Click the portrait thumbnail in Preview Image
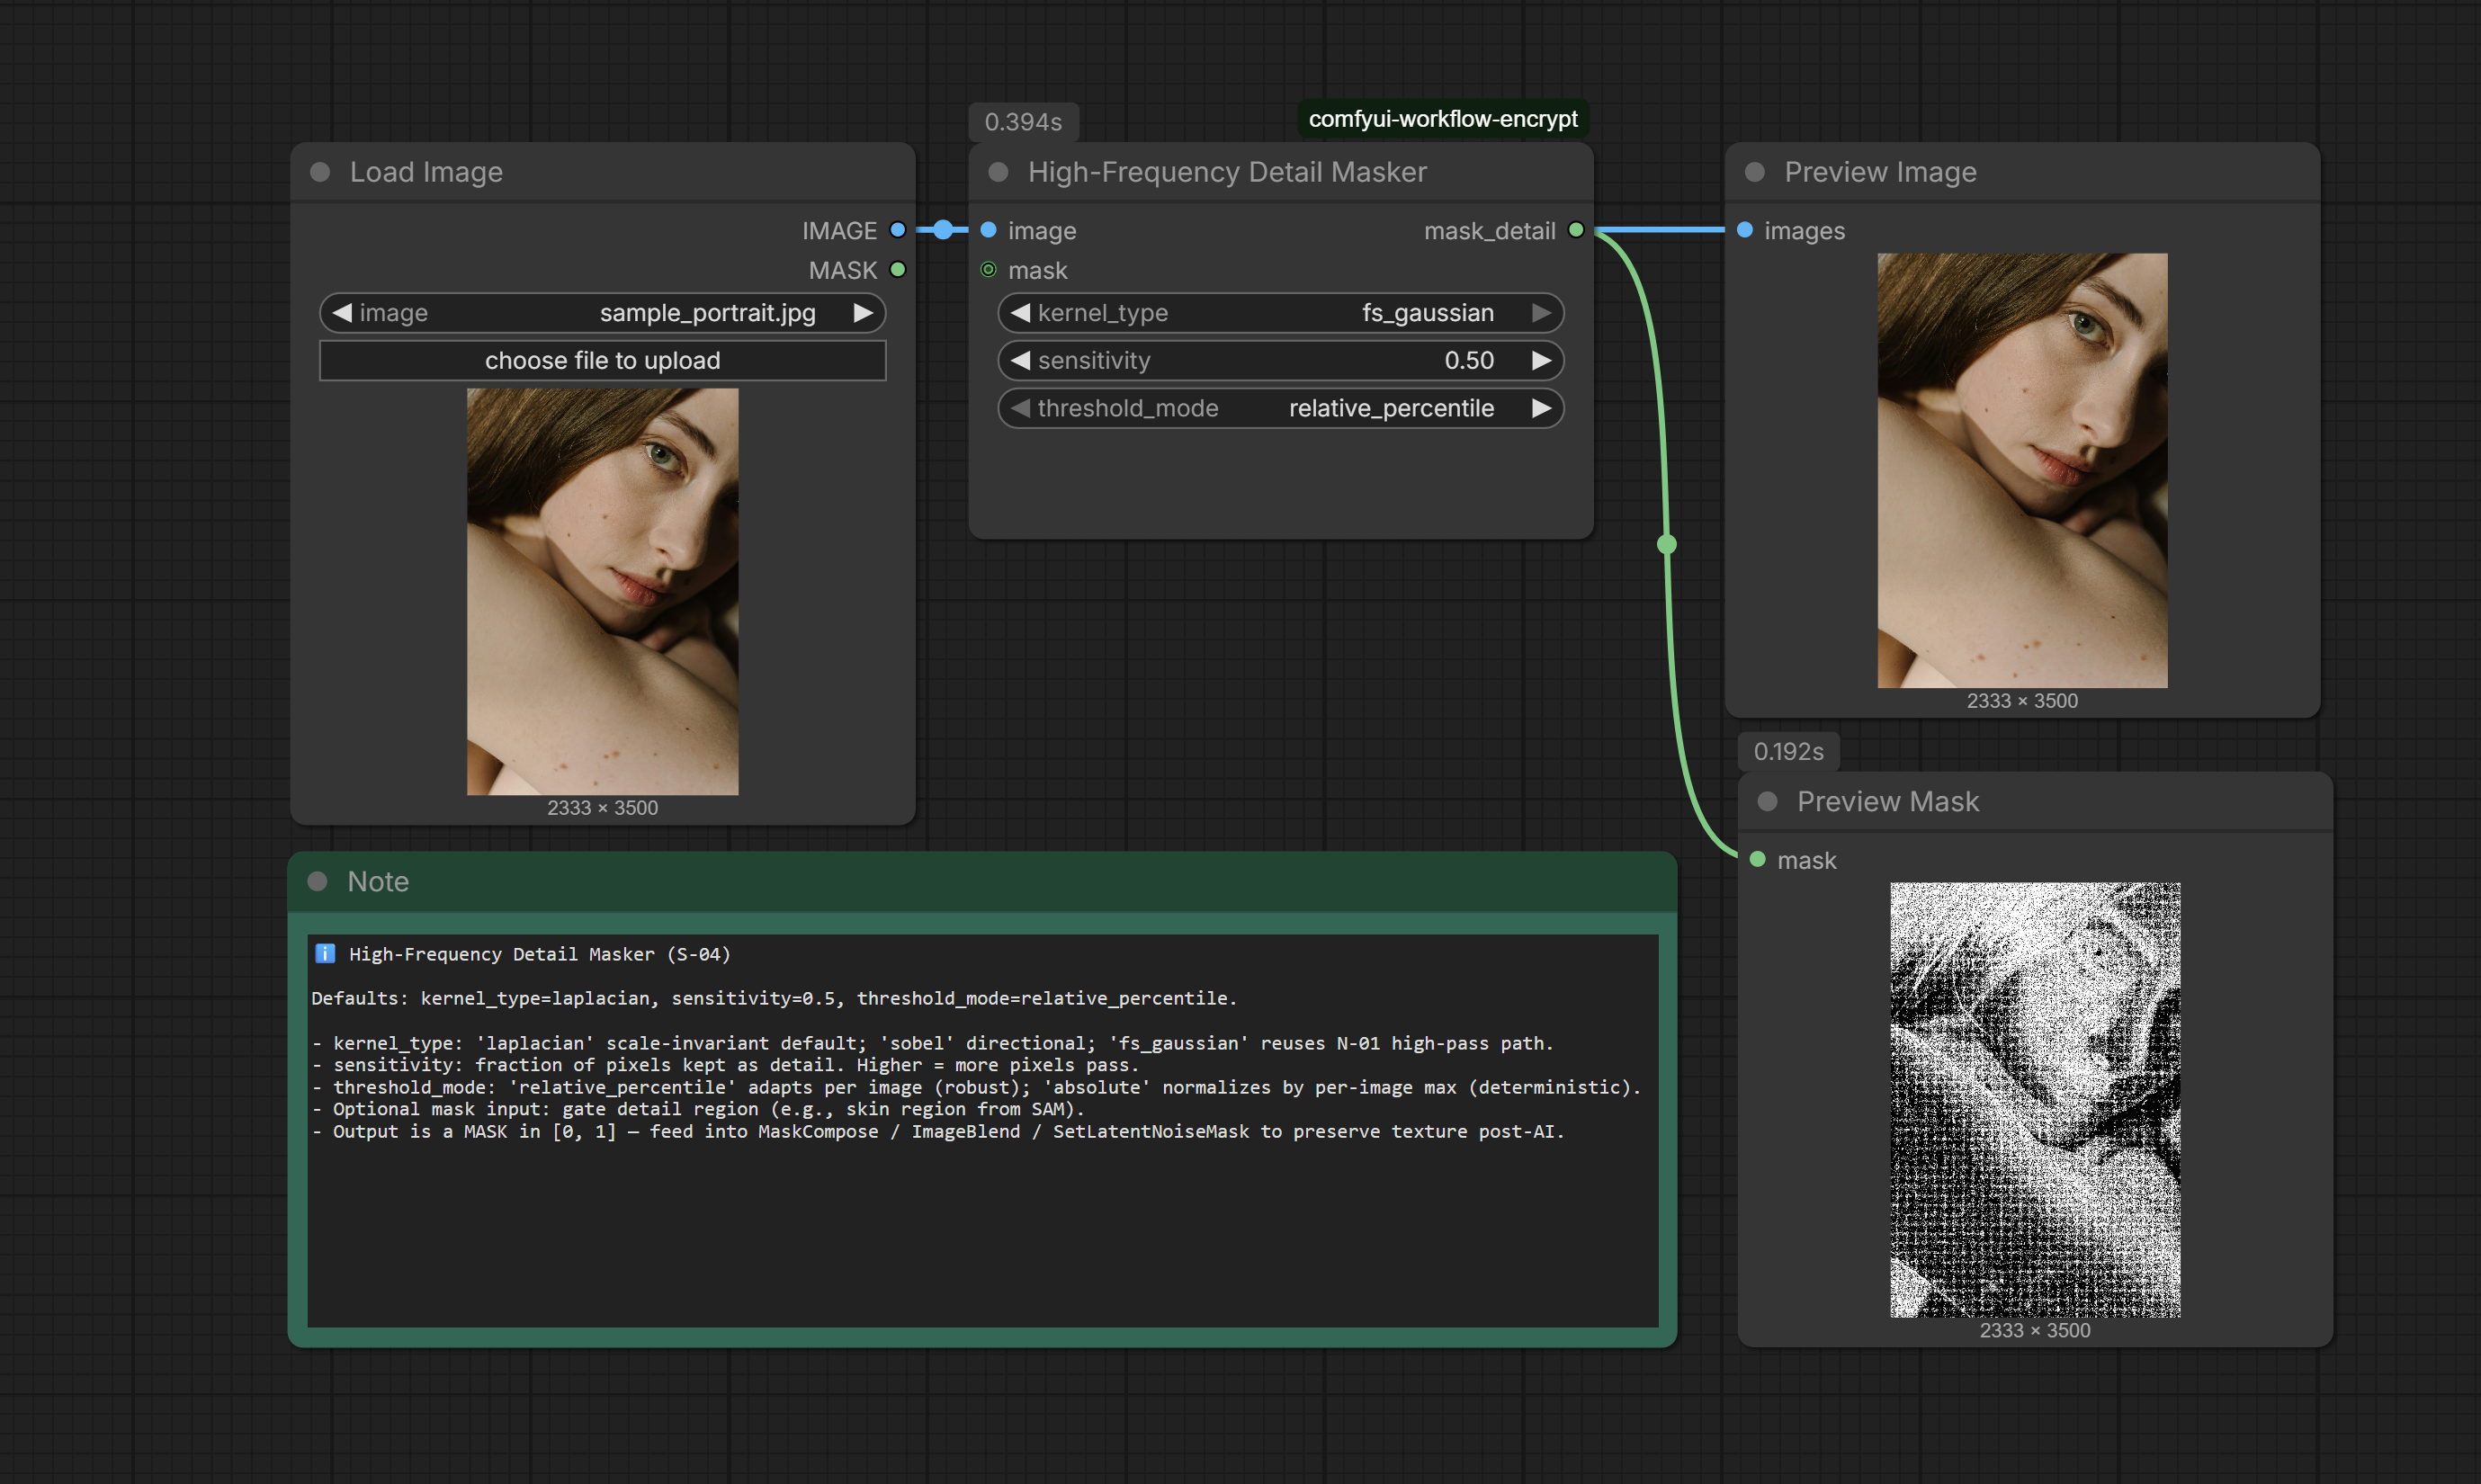The image size is (2481, 1484). point(2022,470)
